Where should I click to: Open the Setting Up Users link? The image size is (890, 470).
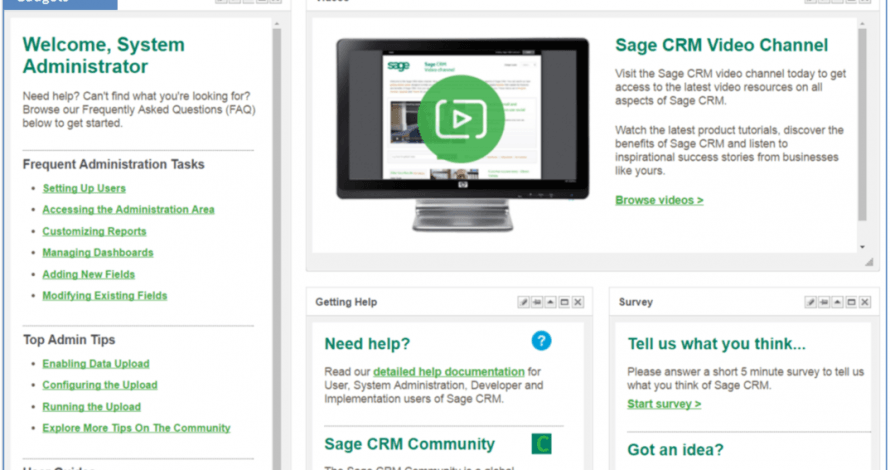[84, 188]
